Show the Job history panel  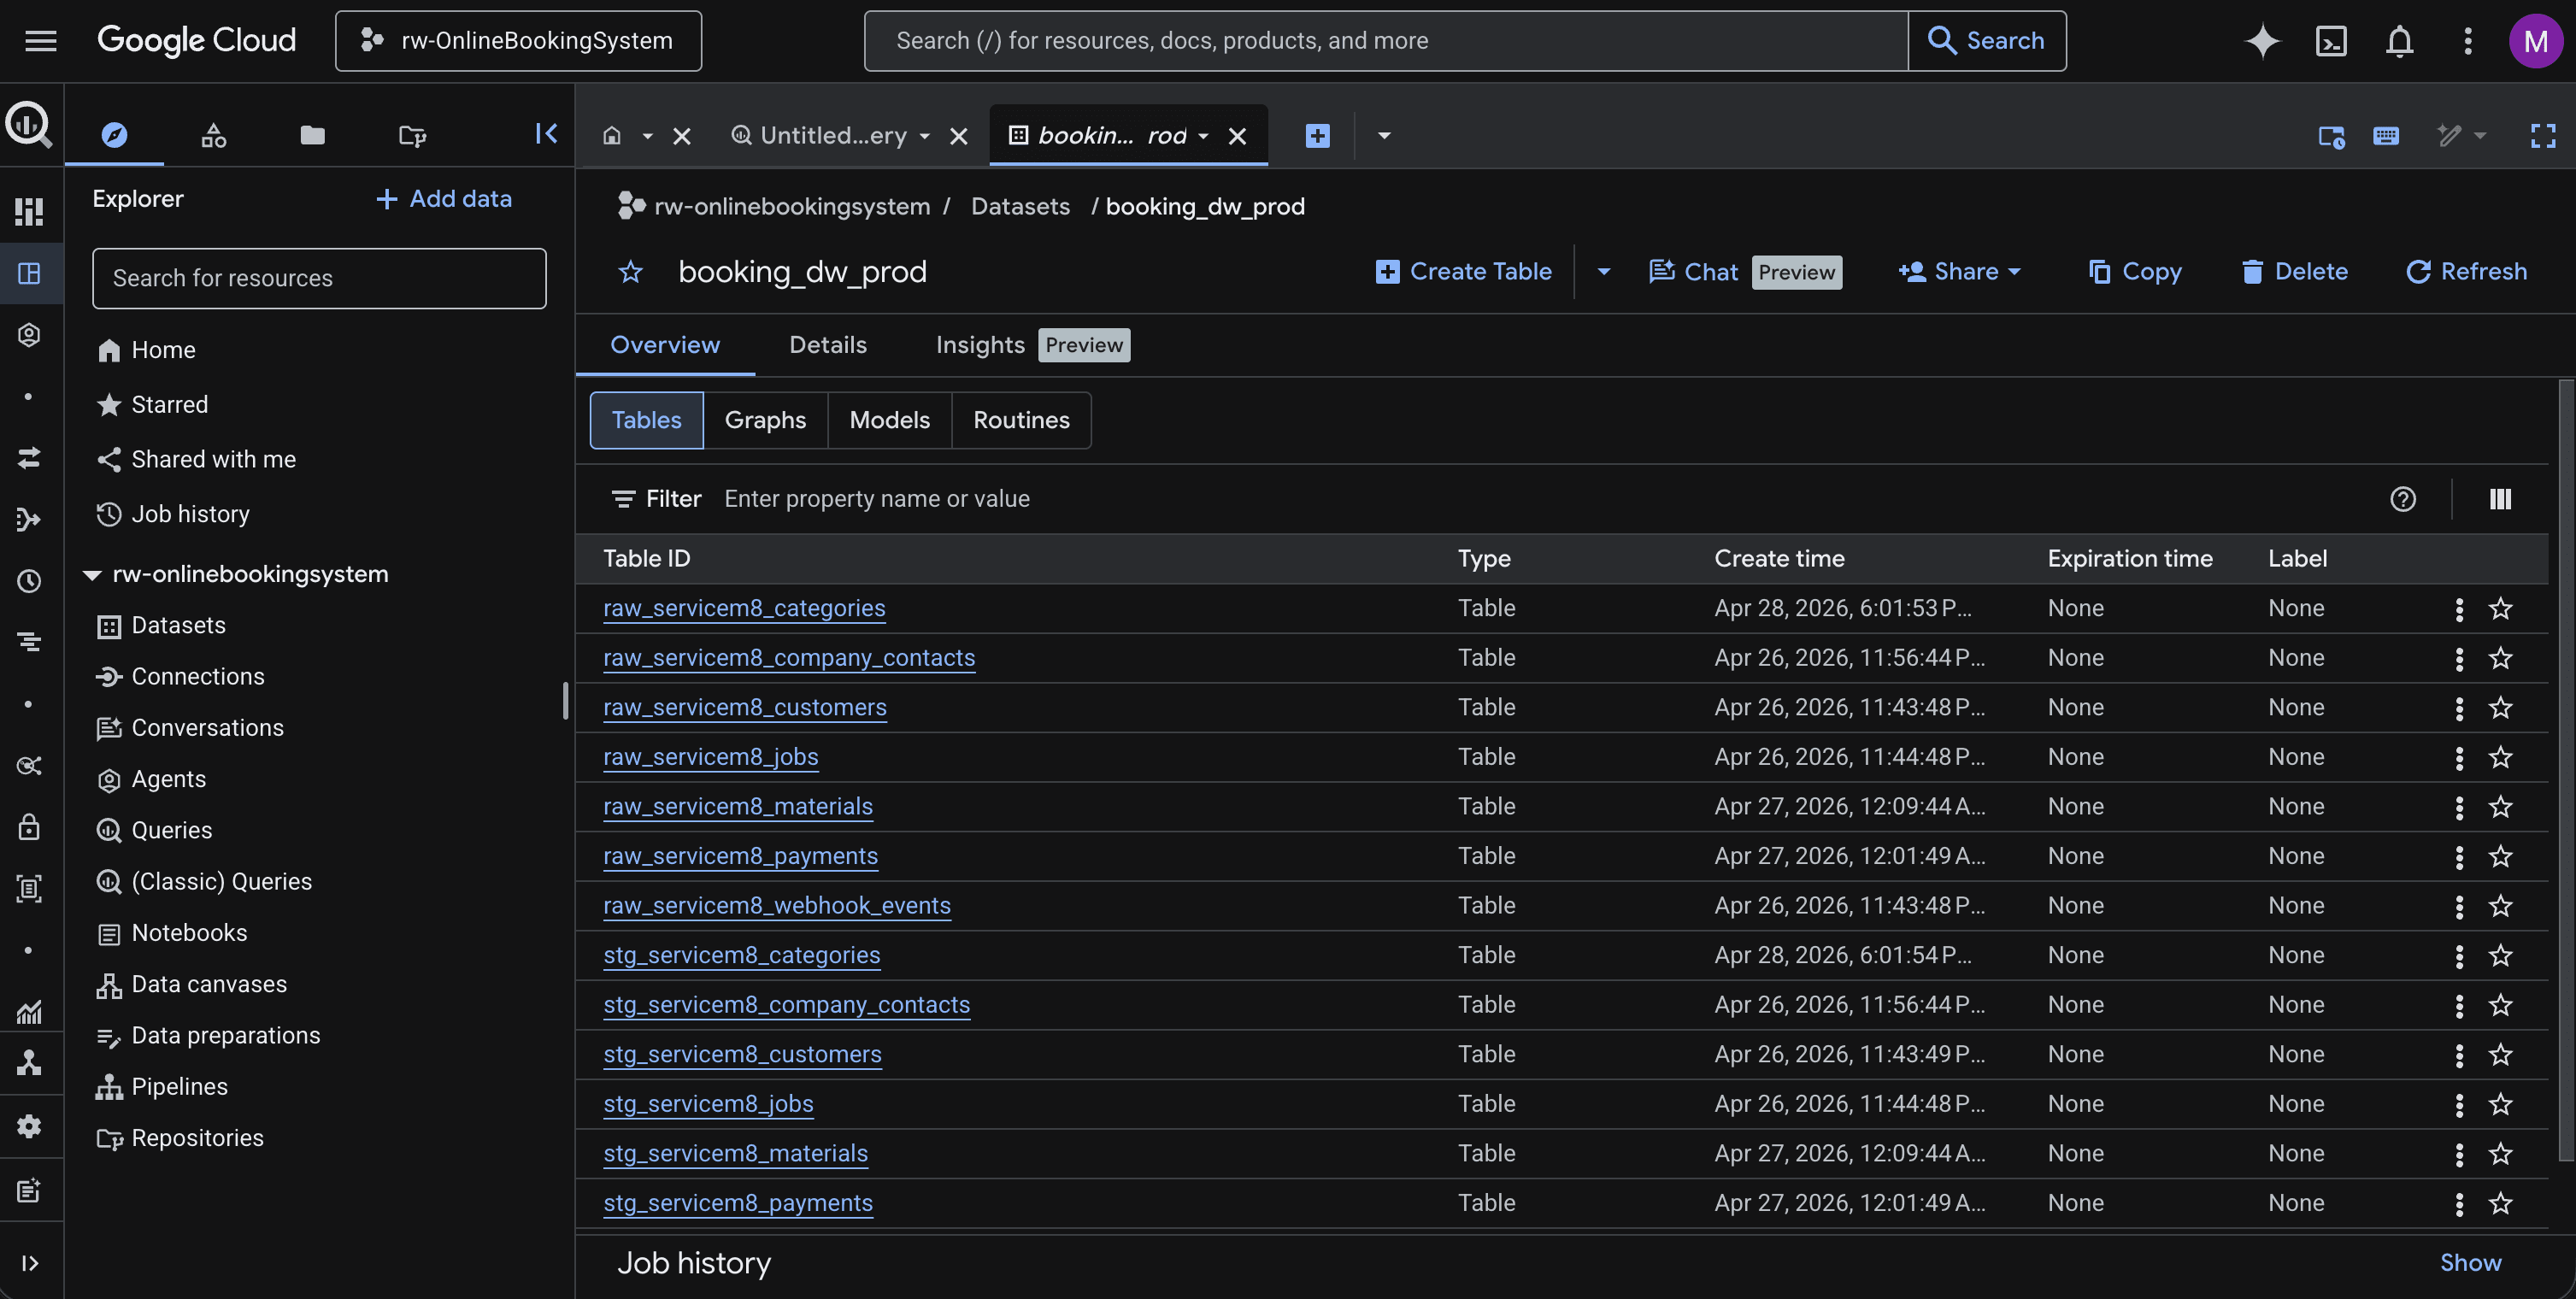(x=2470, y=1263)
